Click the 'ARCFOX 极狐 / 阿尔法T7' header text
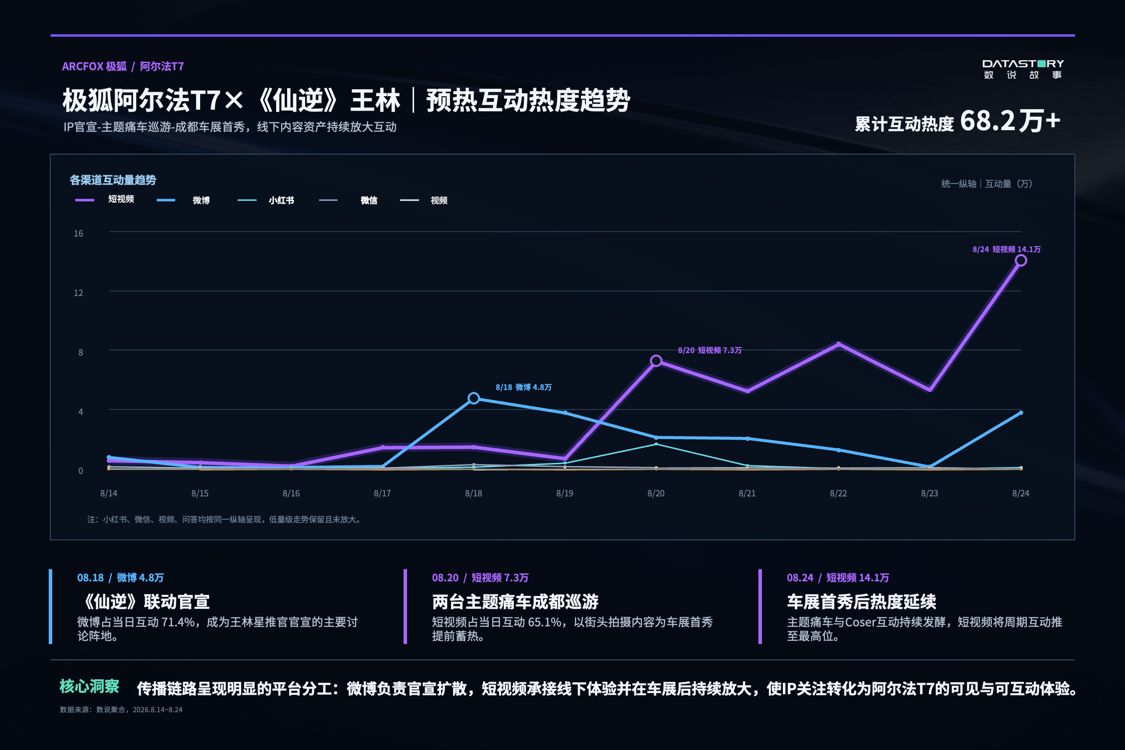The image size is (1125, 750). point(123,66)
